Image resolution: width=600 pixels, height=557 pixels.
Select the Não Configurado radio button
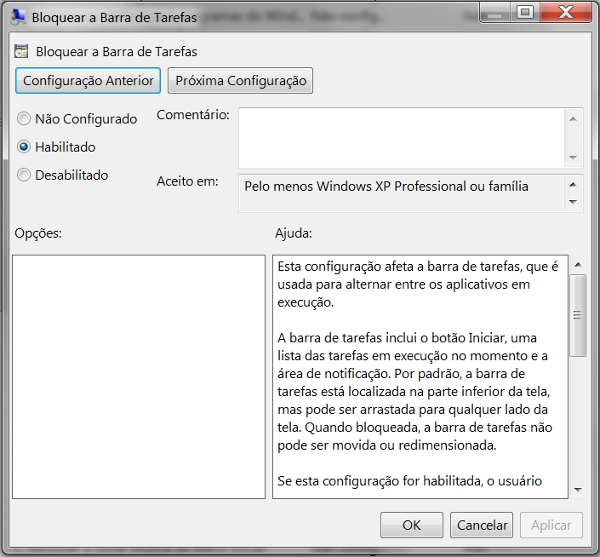point(24,119)
